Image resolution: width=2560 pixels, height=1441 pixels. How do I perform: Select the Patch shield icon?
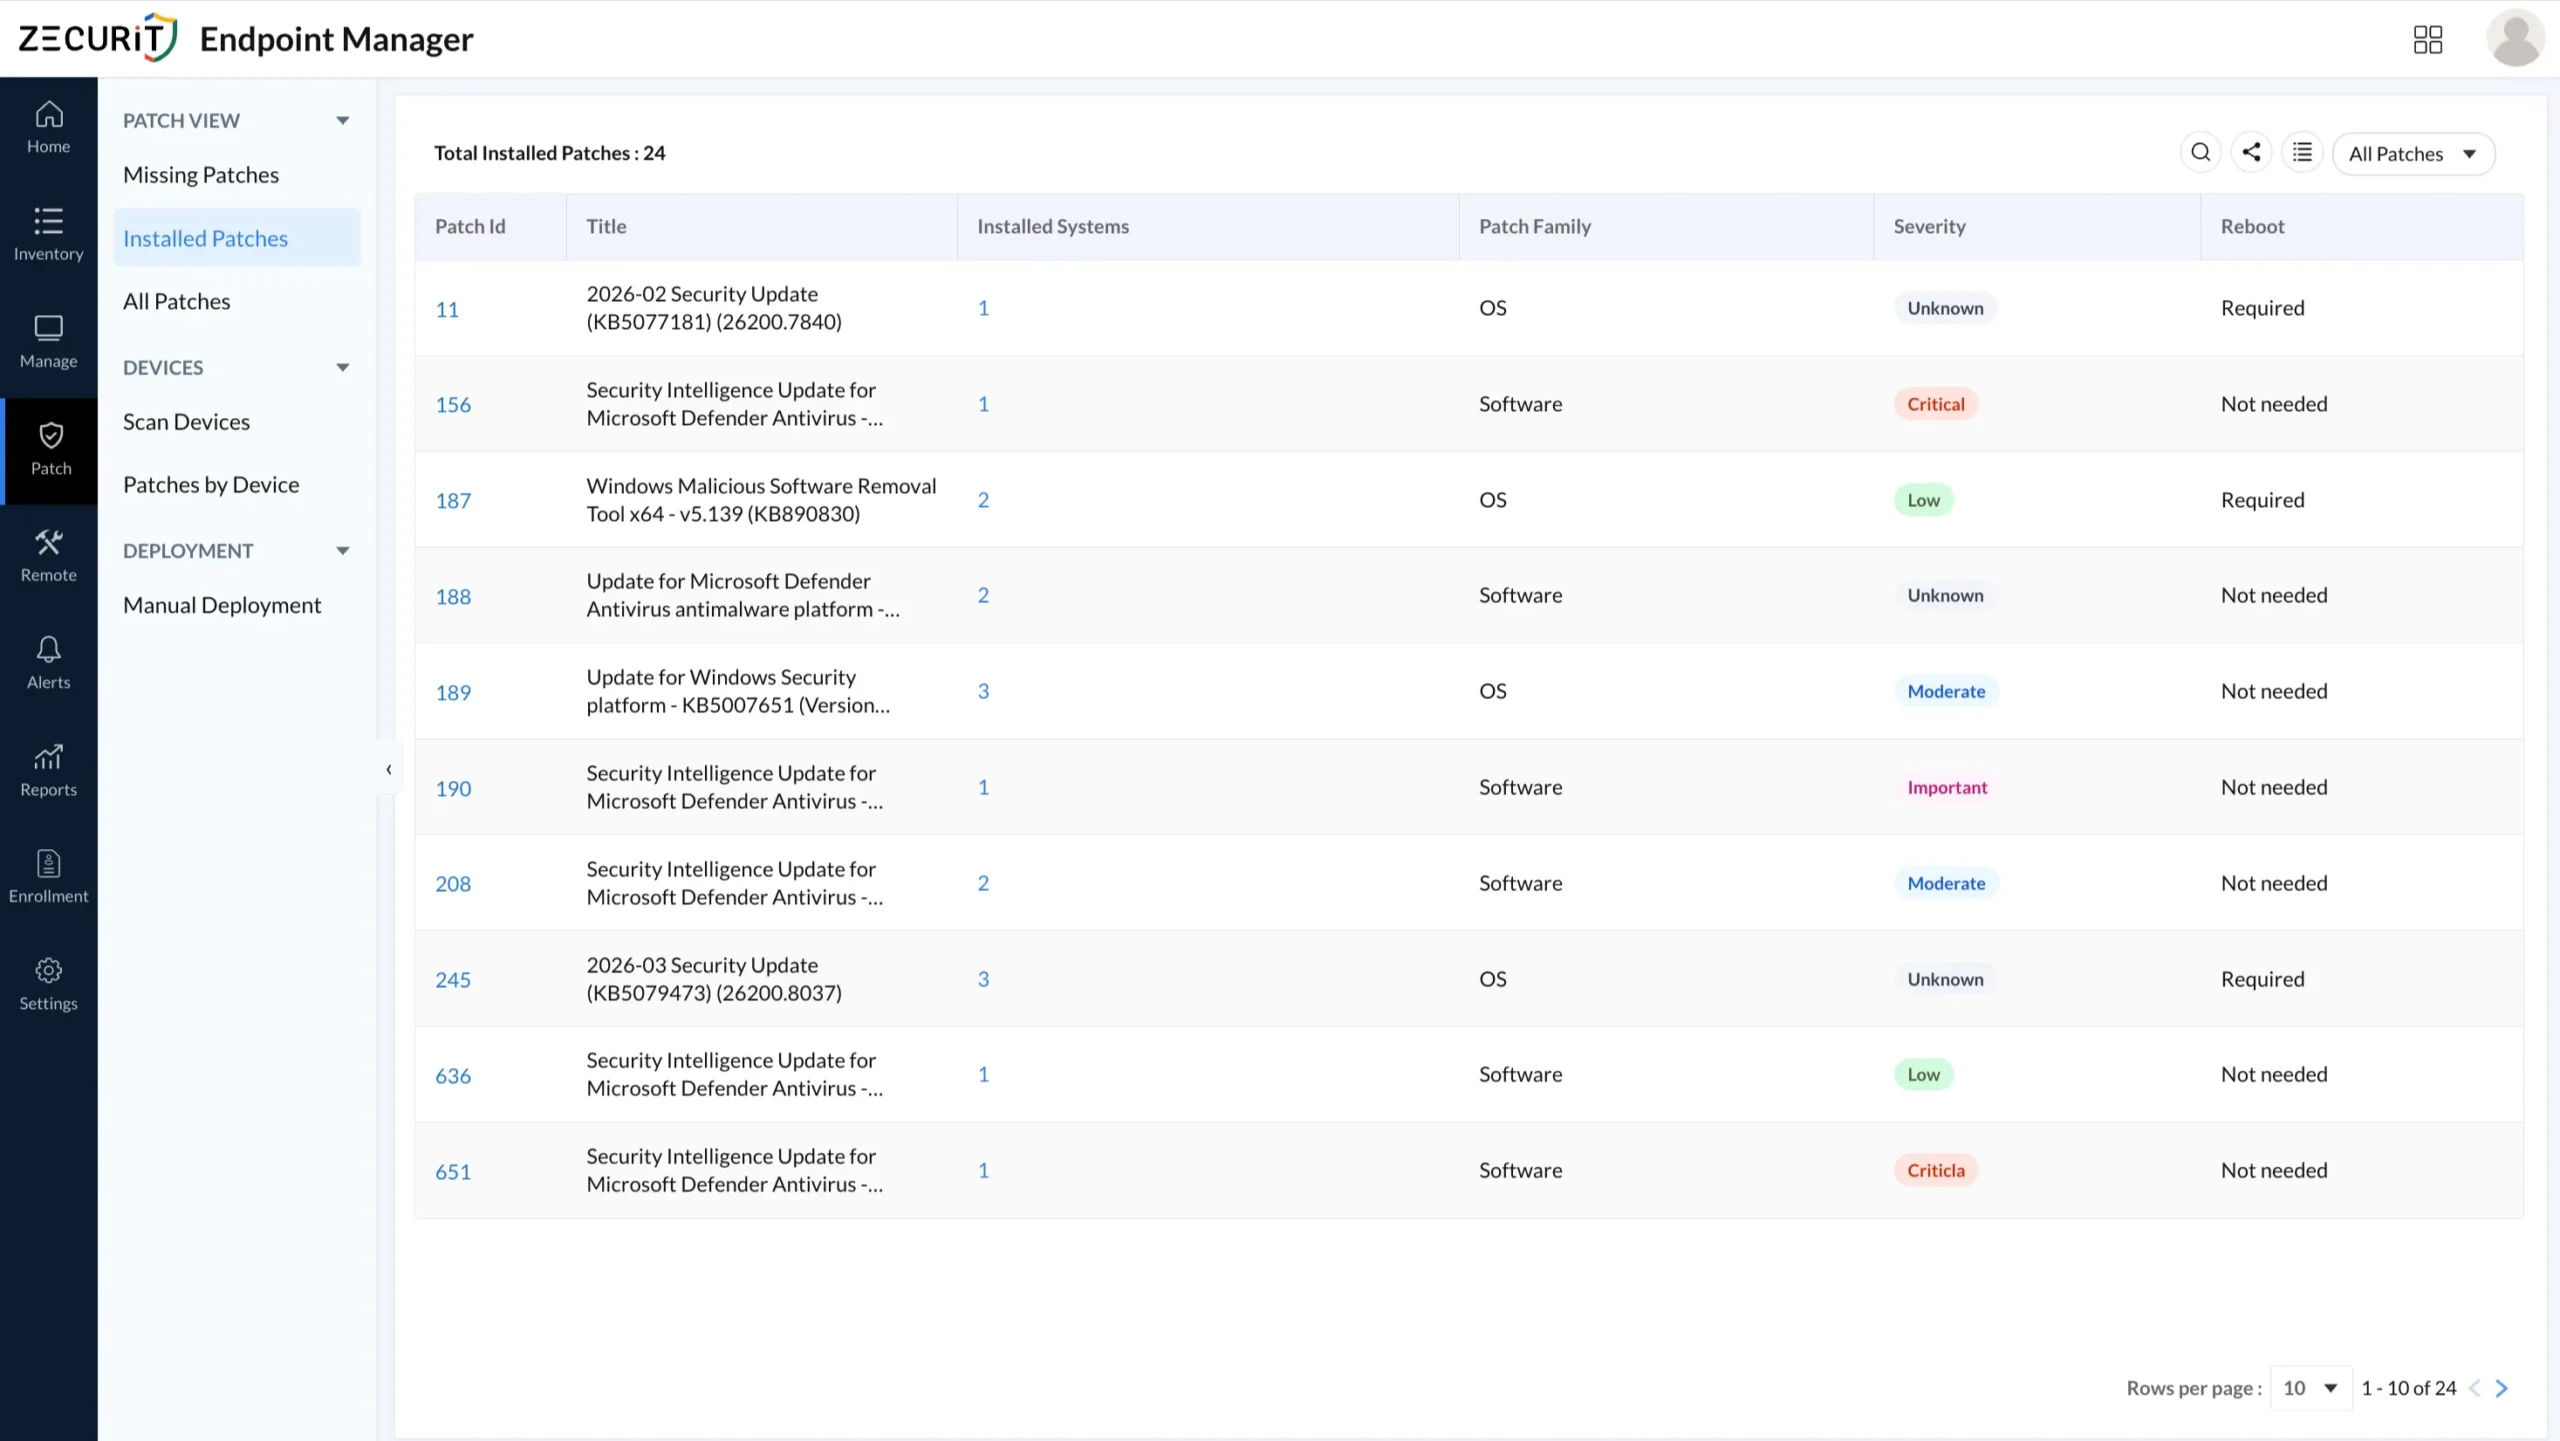[51, 435]
